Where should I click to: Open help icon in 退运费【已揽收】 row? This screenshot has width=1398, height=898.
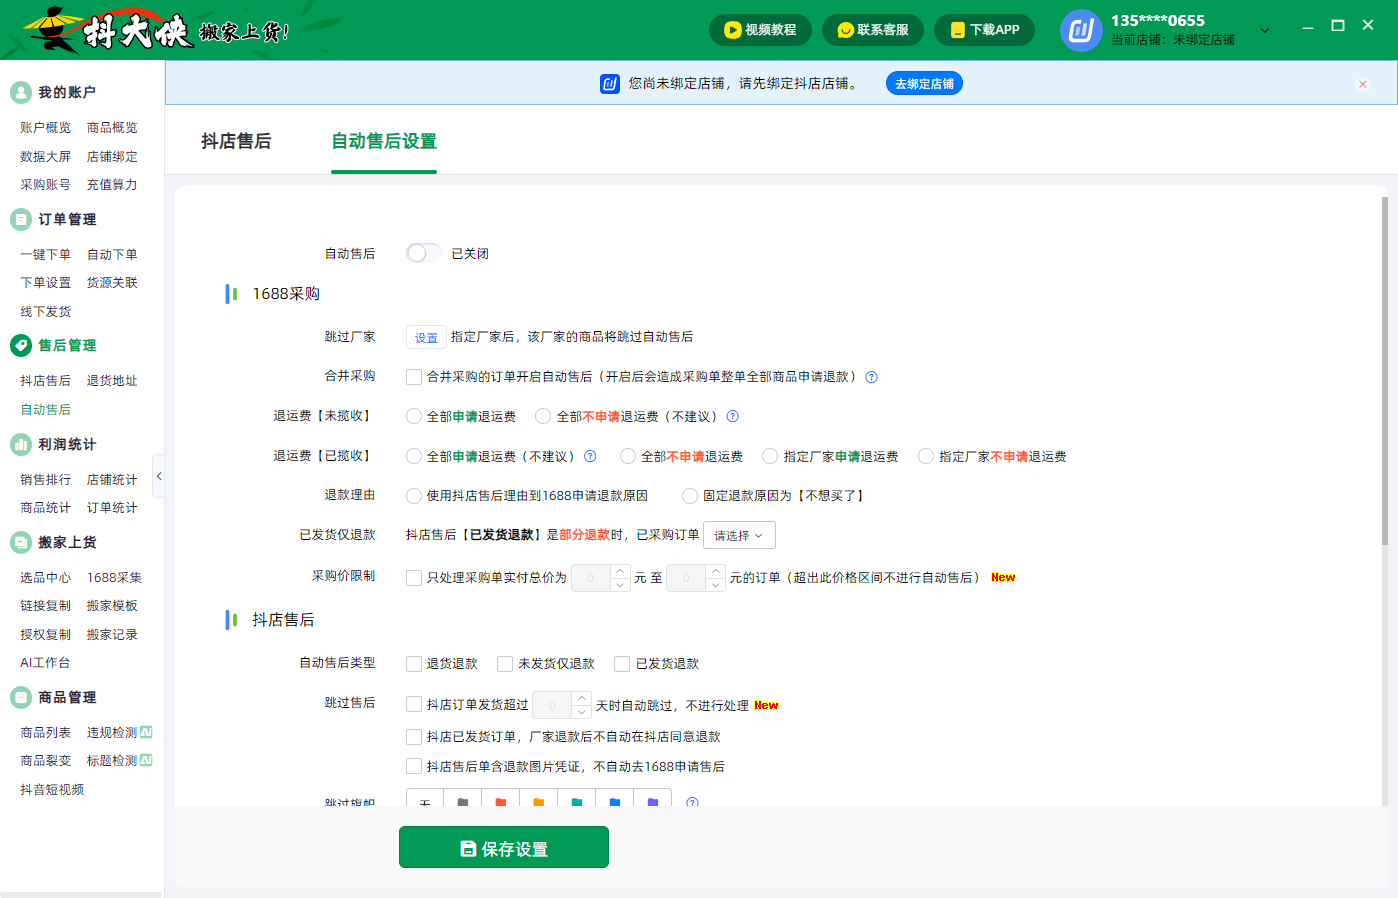[x=590, y=456]
